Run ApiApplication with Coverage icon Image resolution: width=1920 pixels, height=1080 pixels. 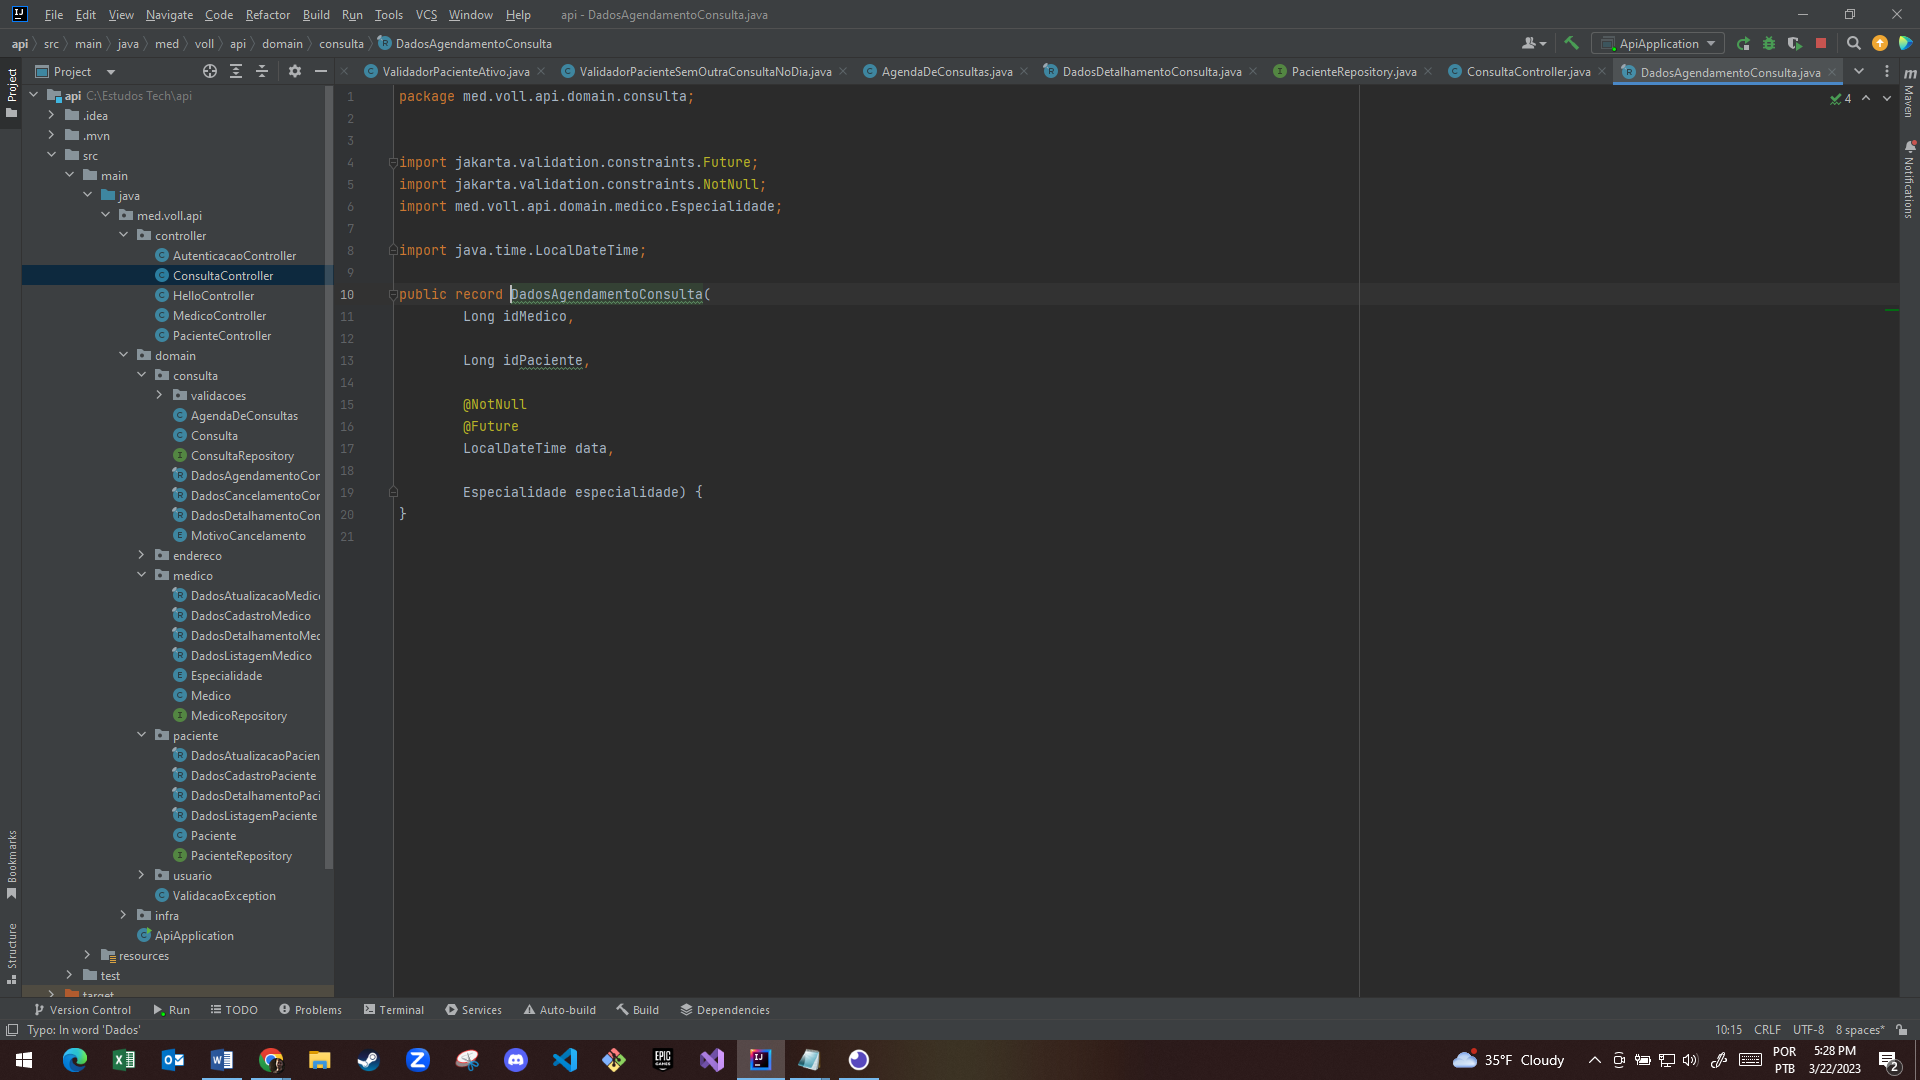(1795, 43)
